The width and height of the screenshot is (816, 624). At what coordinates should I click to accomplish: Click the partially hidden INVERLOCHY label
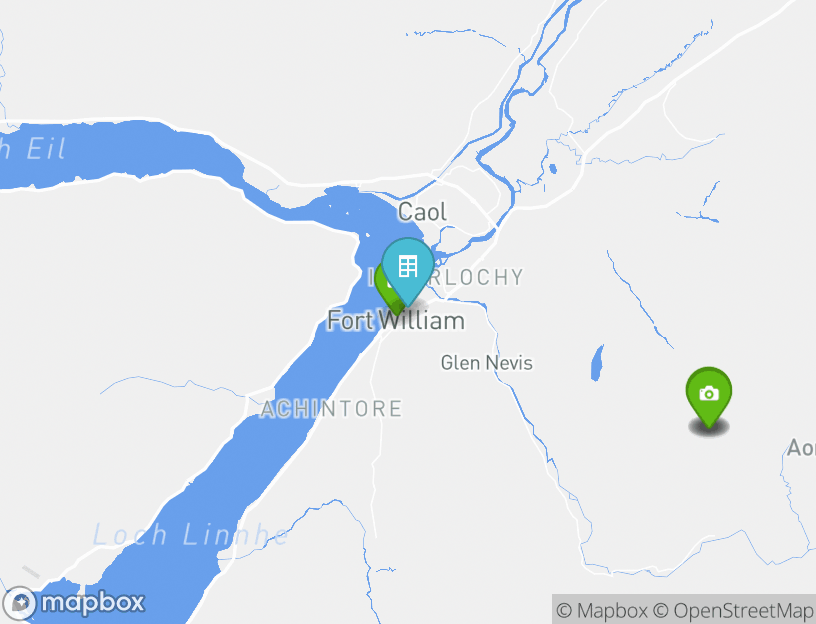(x=447, y=277)
